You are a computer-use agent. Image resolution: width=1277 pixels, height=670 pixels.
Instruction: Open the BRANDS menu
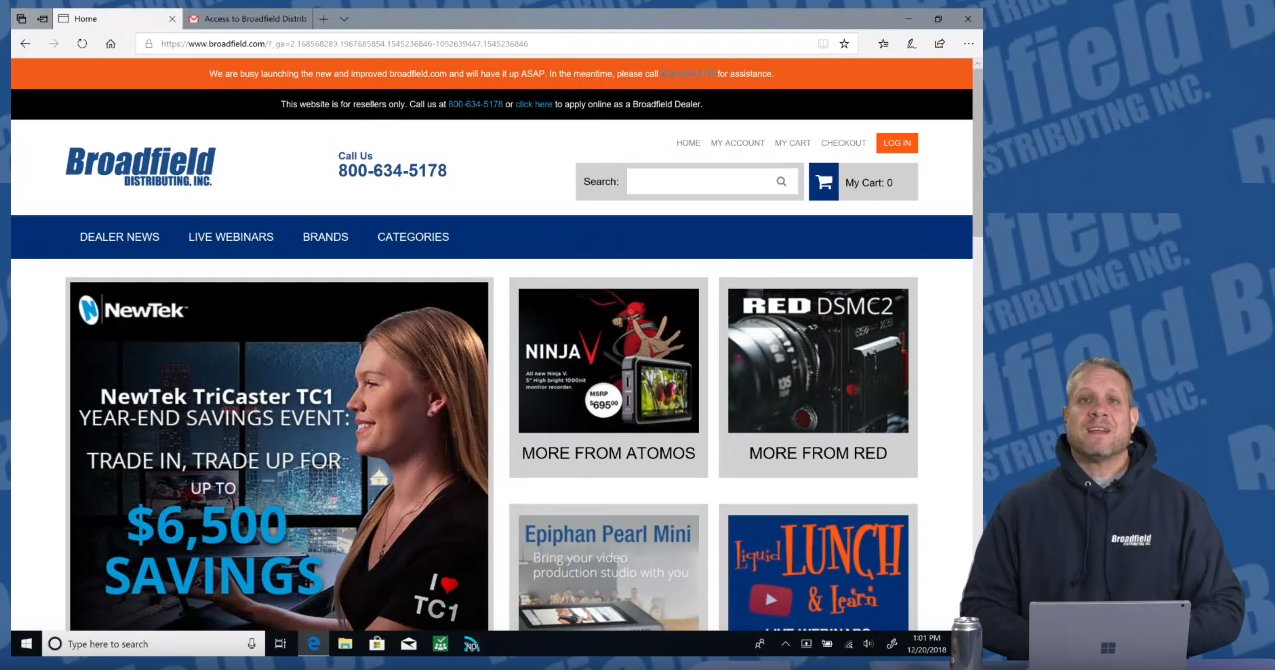pyautogui.click(x=326, y=237)
